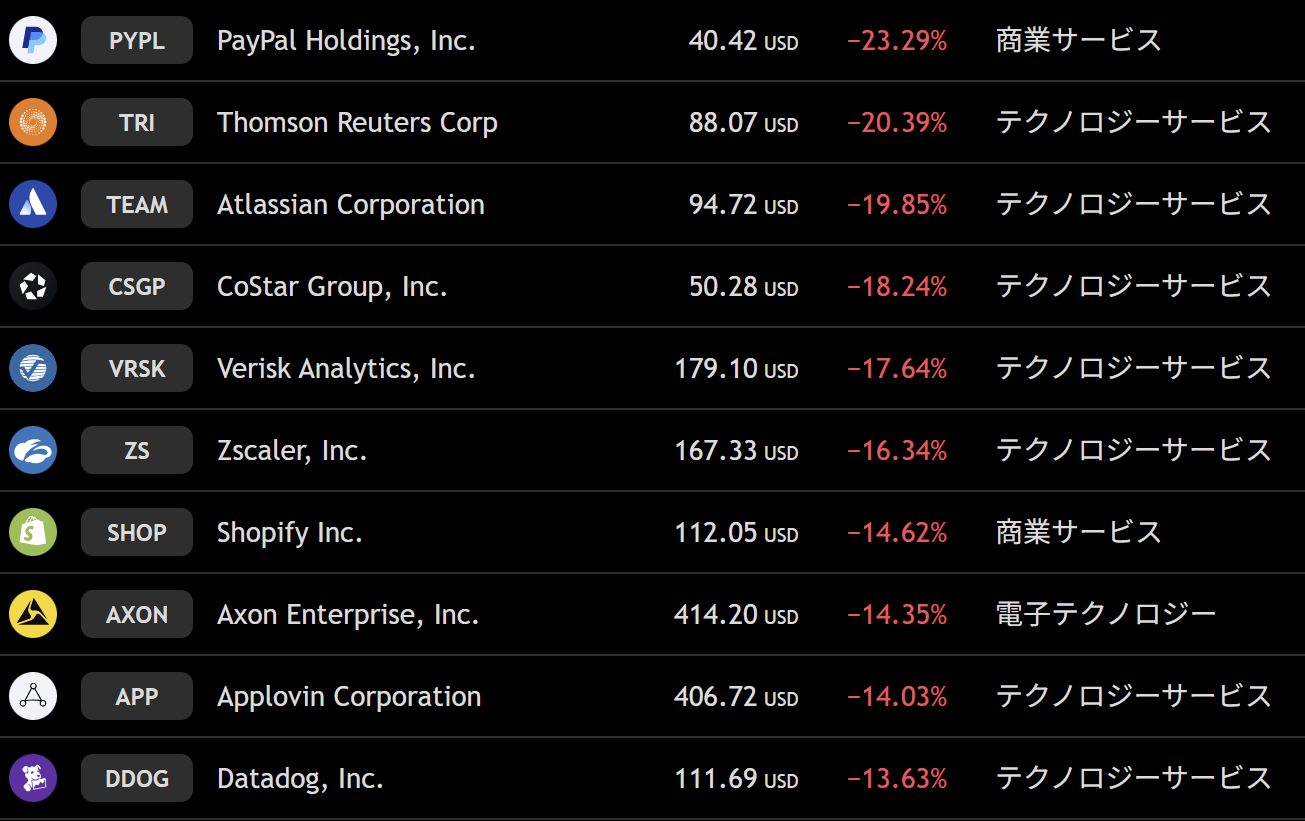
Task: Click the Axon yellow logo icon
Action: [x=33, y=615]
